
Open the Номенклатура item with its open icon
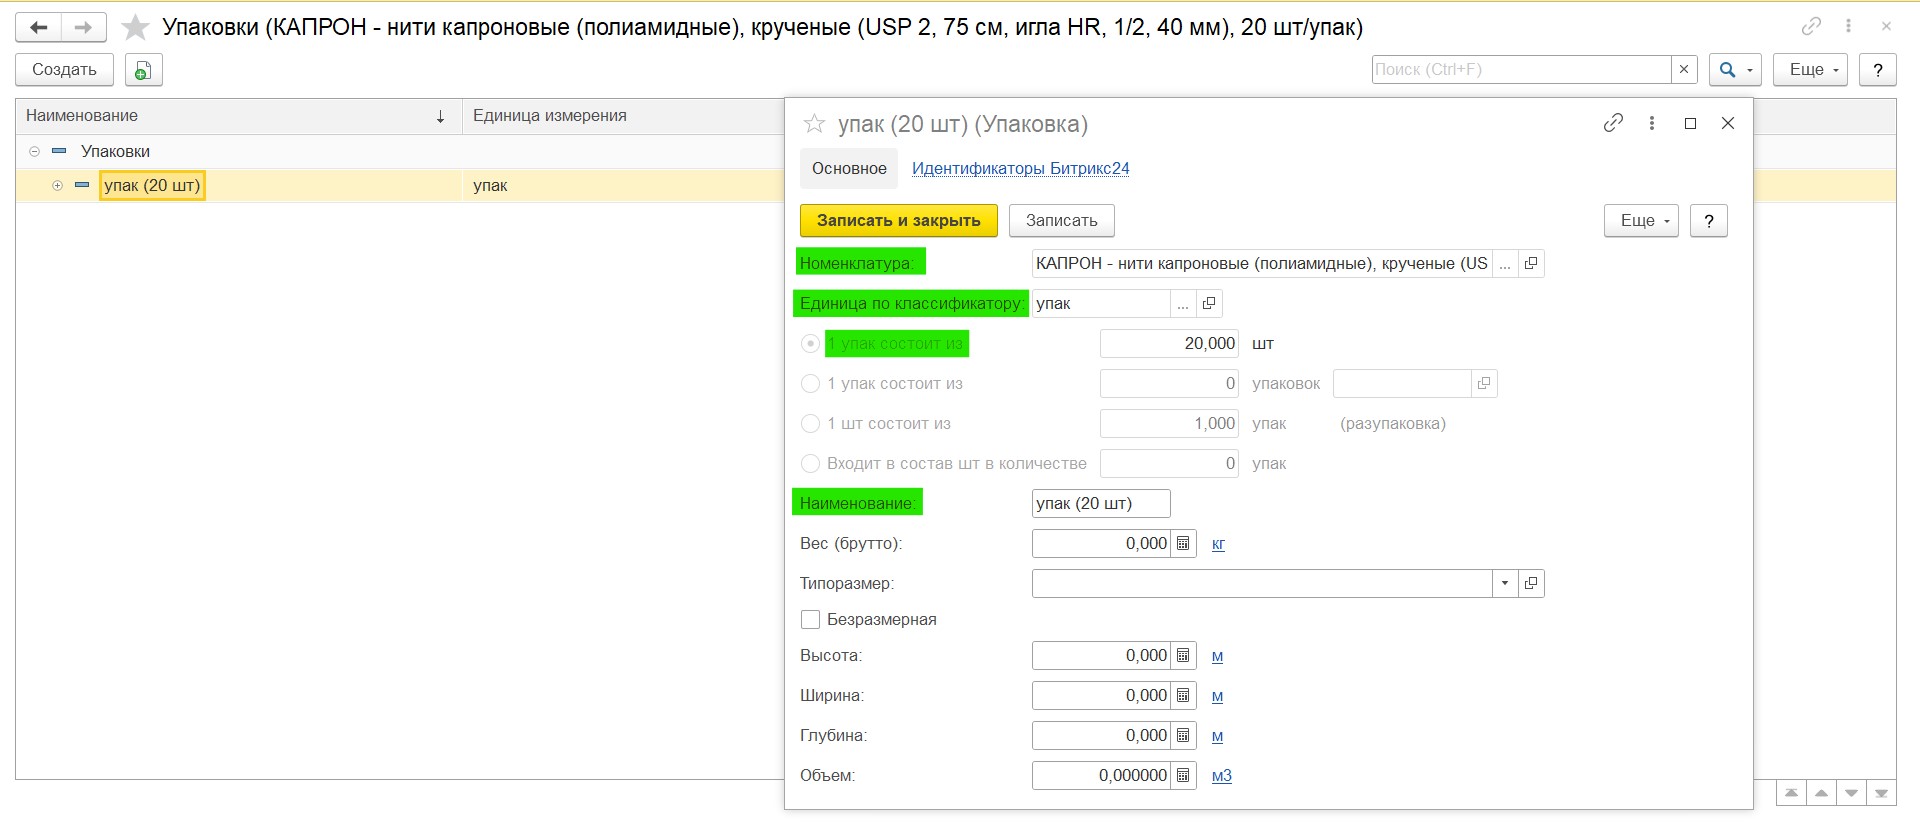pyautogui.click(x=1530, y=263)
